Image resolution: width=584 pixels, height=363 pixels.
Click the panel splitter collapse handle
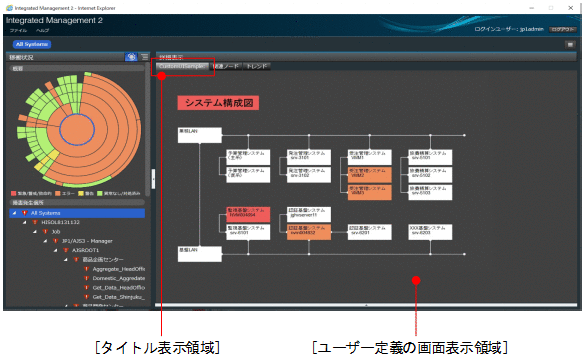[153, 179]
